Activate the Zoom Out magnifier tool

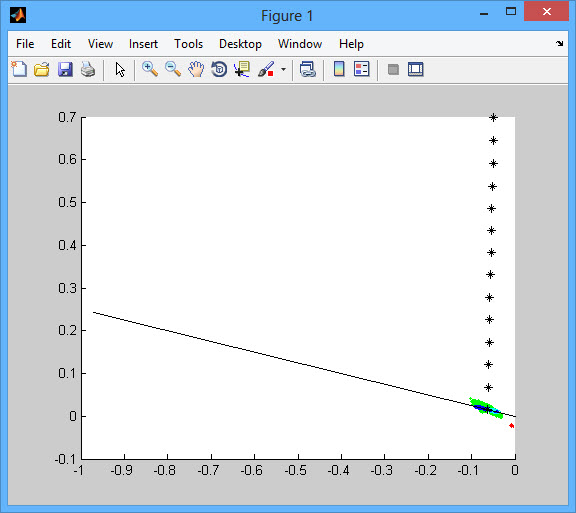[173, 69]
